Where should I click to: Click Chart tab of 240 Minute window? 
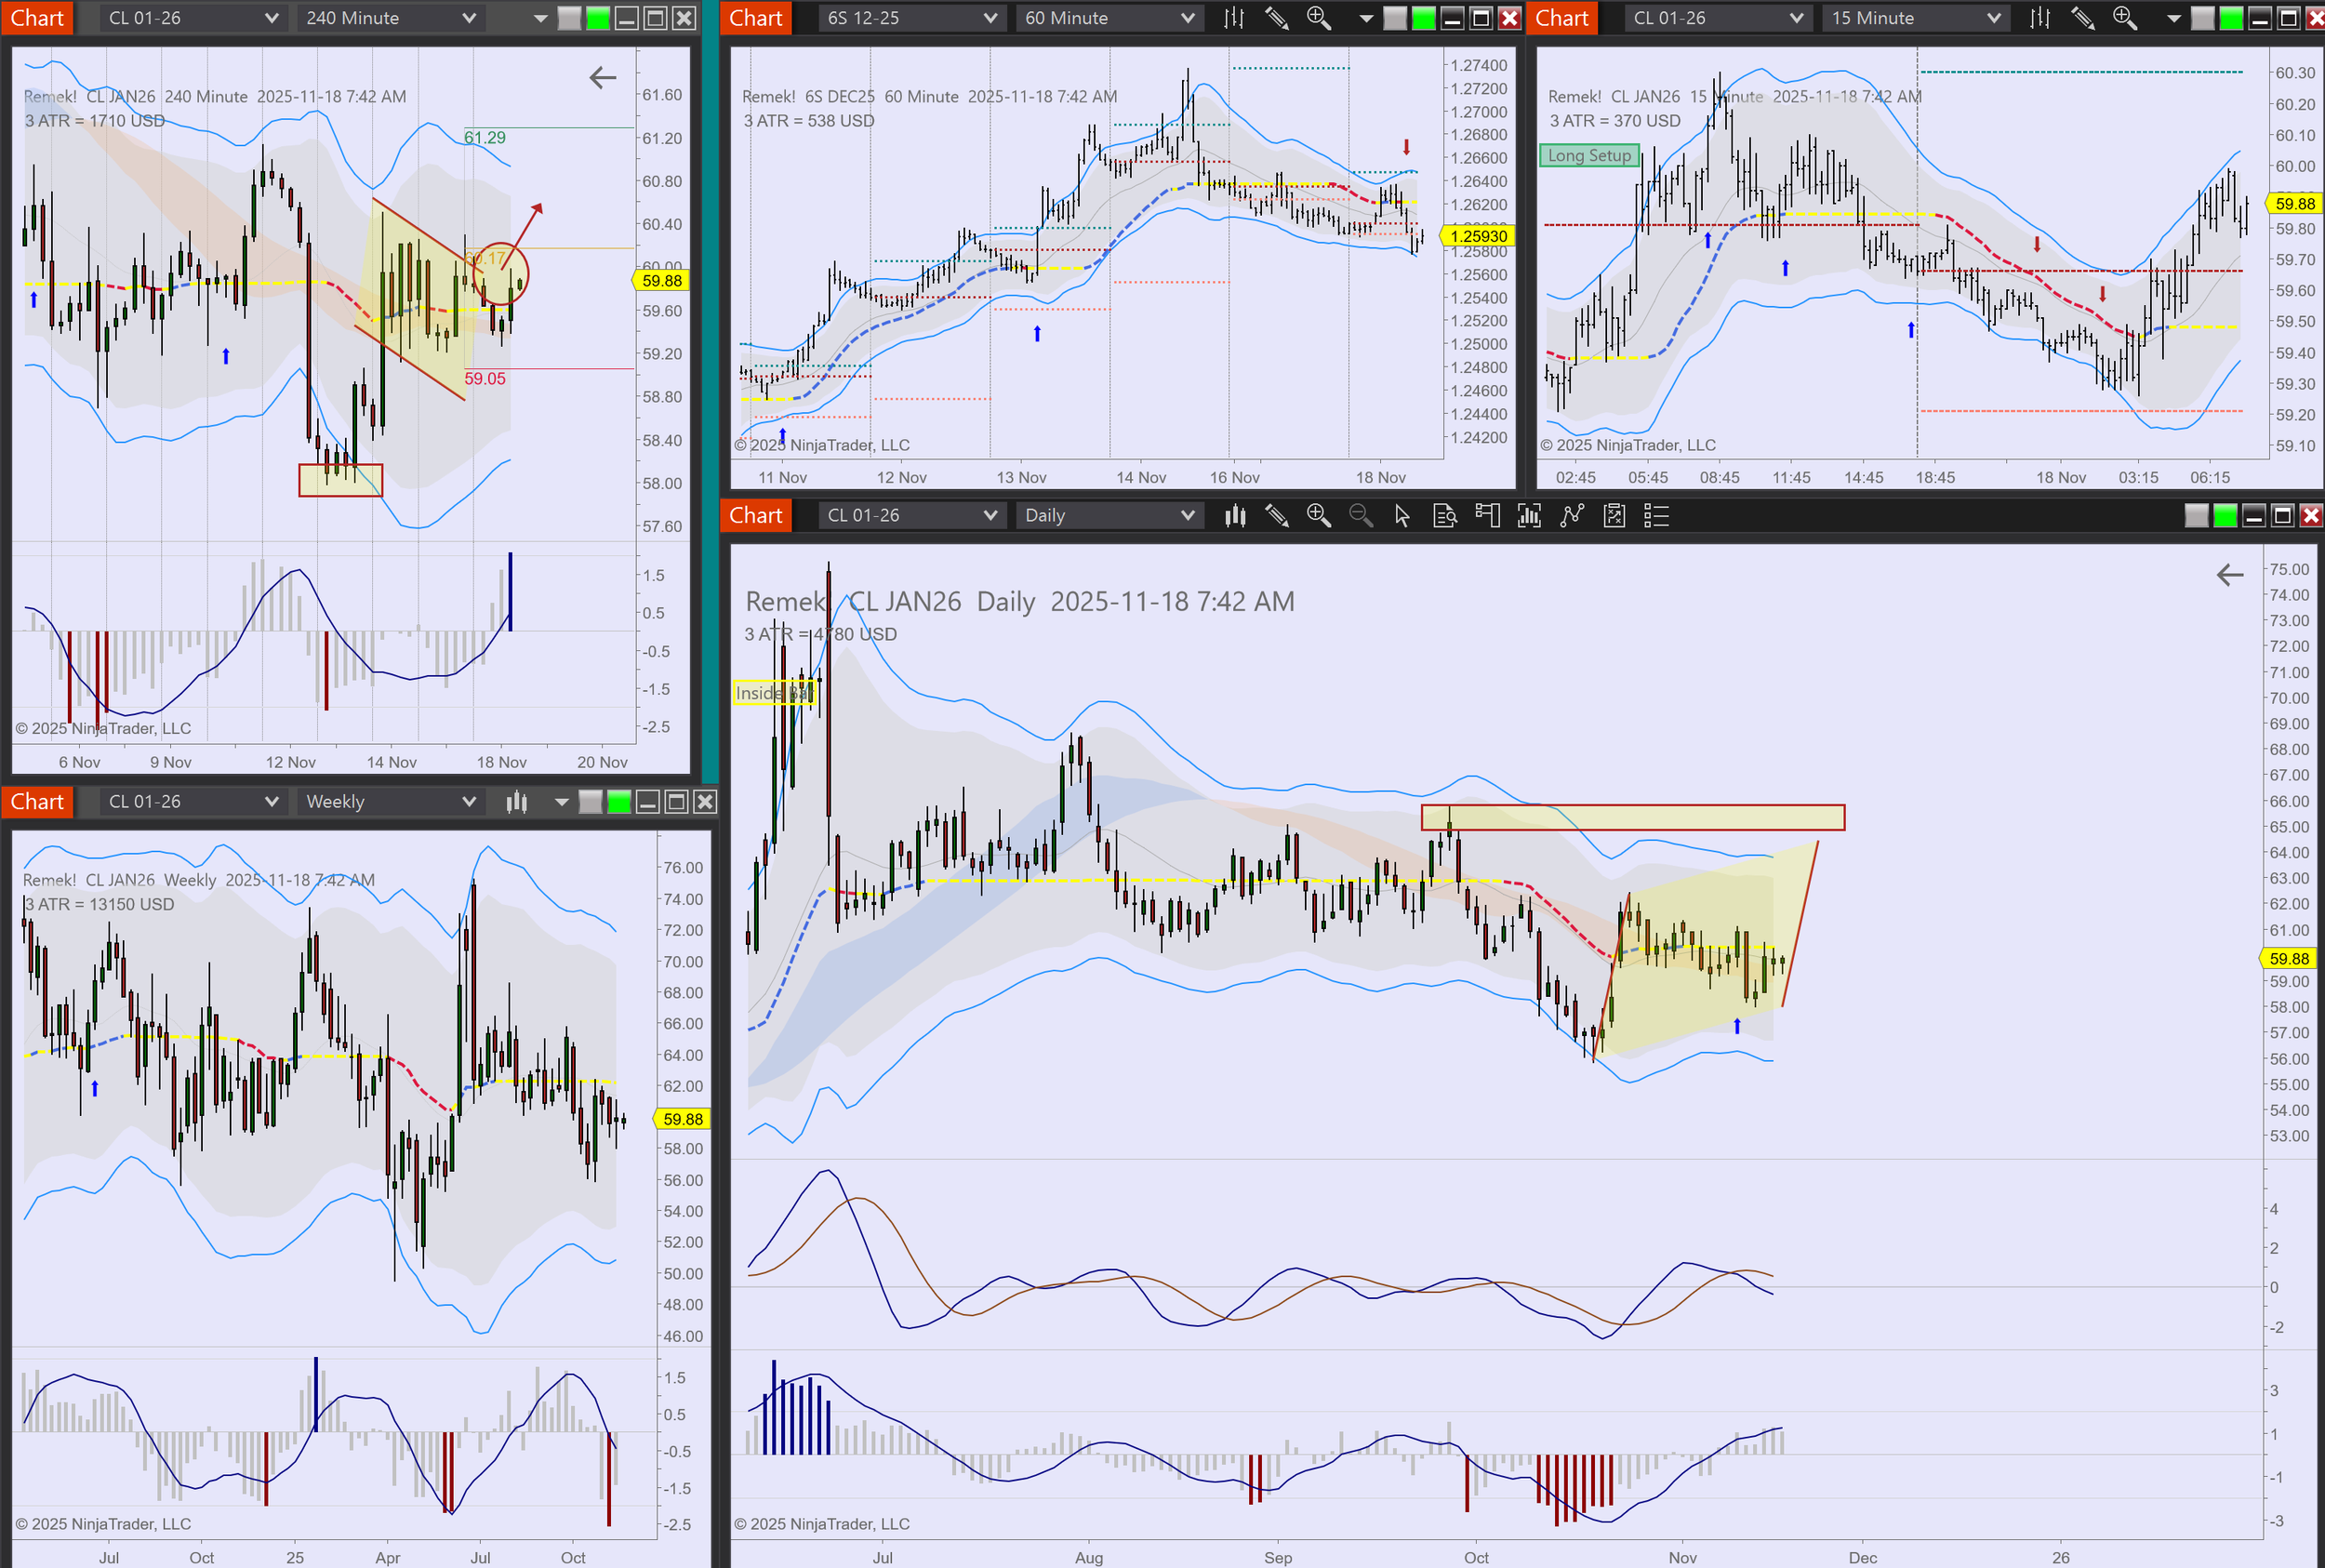37,18
